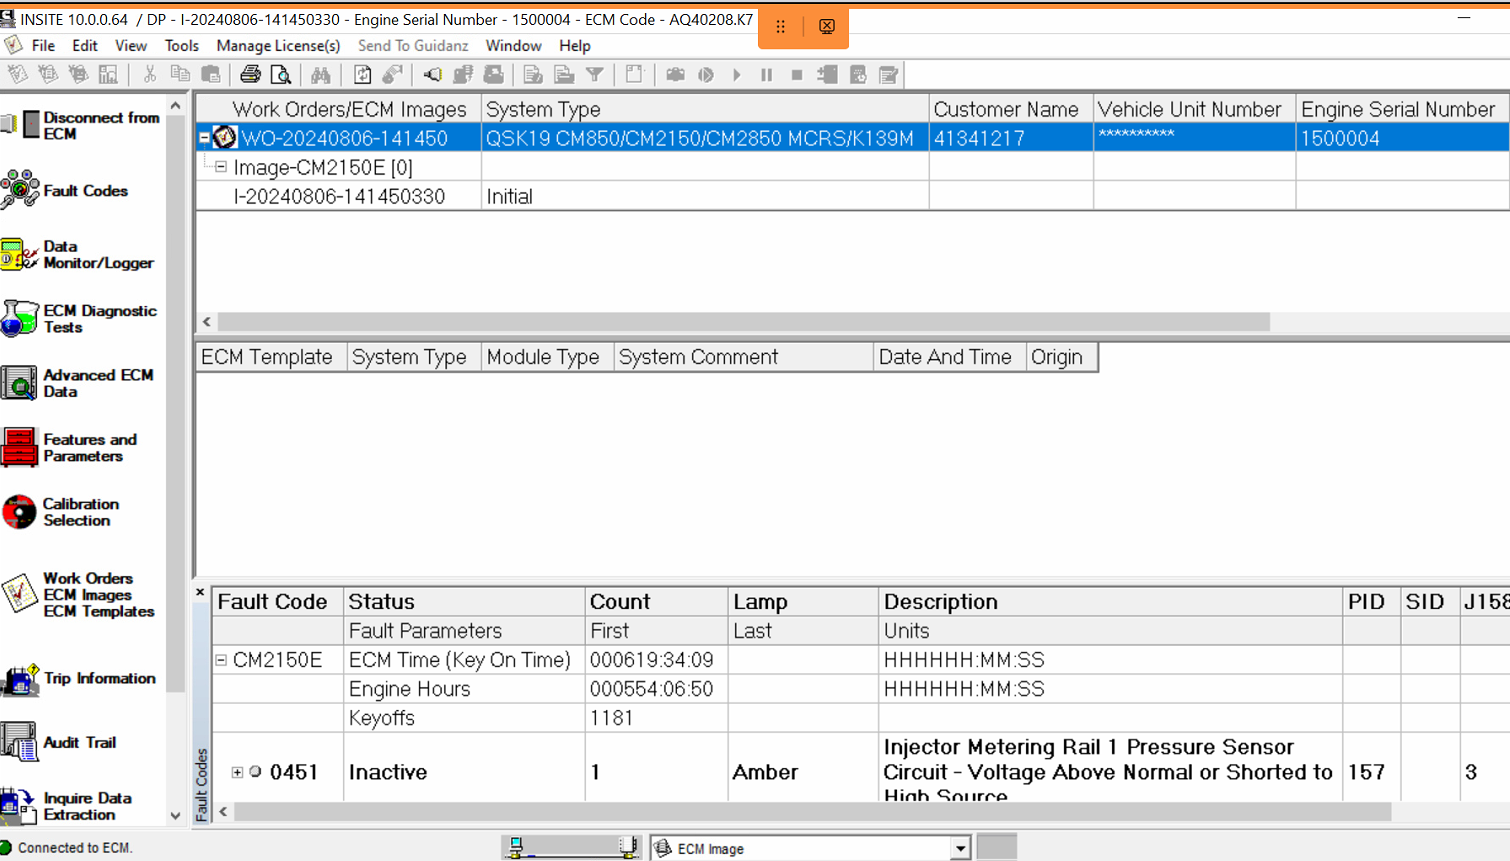Open Data Monitor/Logger from the sidebar
The image size is (1510, 861).
78,254
